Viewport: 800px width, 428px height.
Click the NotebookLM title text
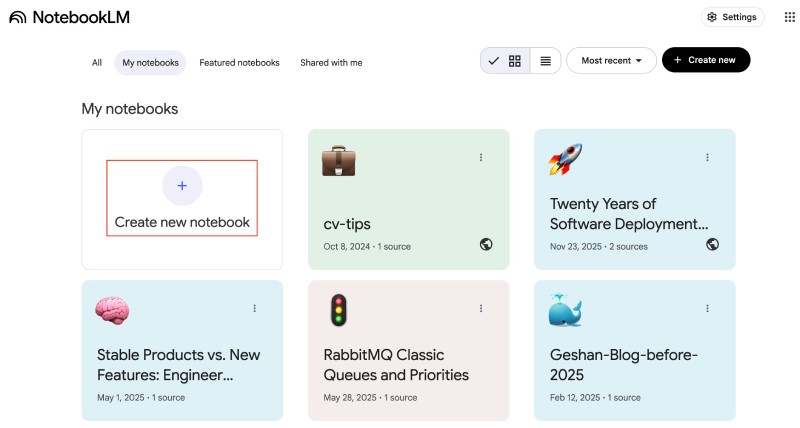coord(81,17)
